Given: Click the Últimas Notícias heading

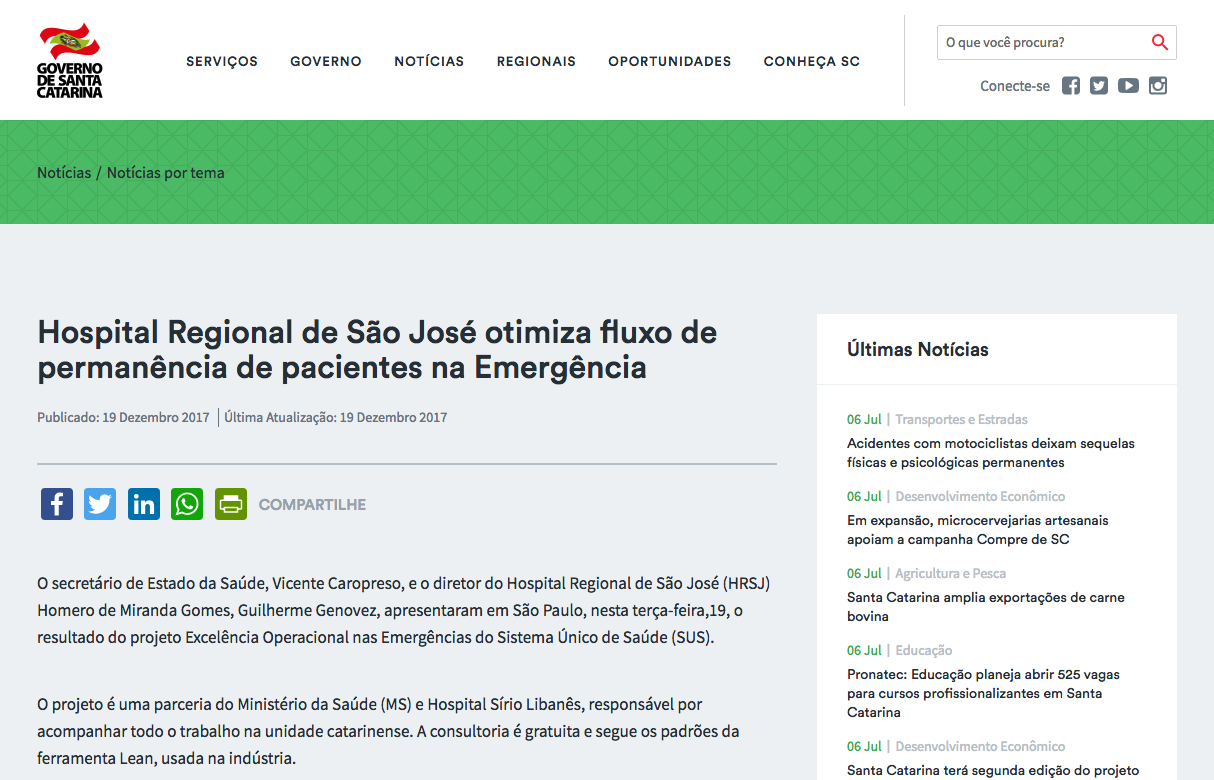Looking at the screenshot, I should 918,350.
